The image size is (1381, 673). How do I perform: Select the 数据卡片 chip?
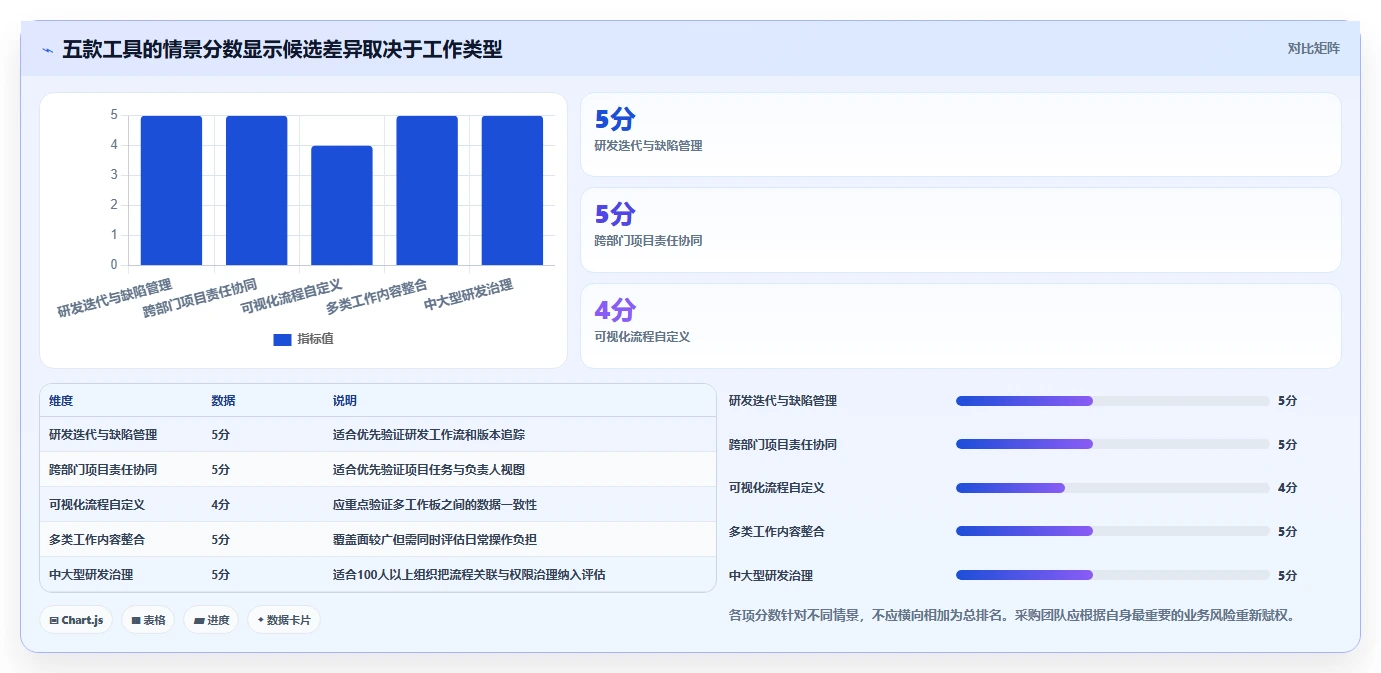pyautogui.click(x=284, y=620)
